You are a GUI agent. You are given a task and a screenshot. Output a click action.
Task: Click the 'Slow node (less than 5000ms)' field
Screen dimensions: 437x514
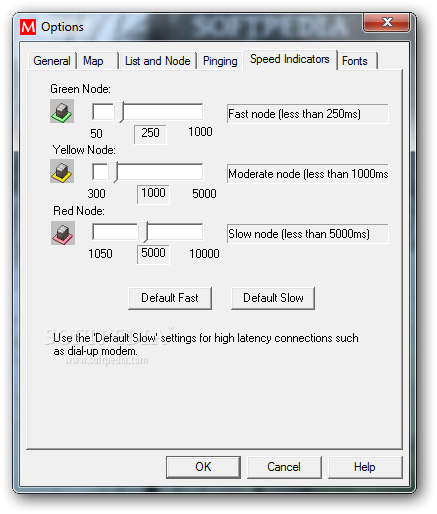pyautogui.click(x=307, y=234)
